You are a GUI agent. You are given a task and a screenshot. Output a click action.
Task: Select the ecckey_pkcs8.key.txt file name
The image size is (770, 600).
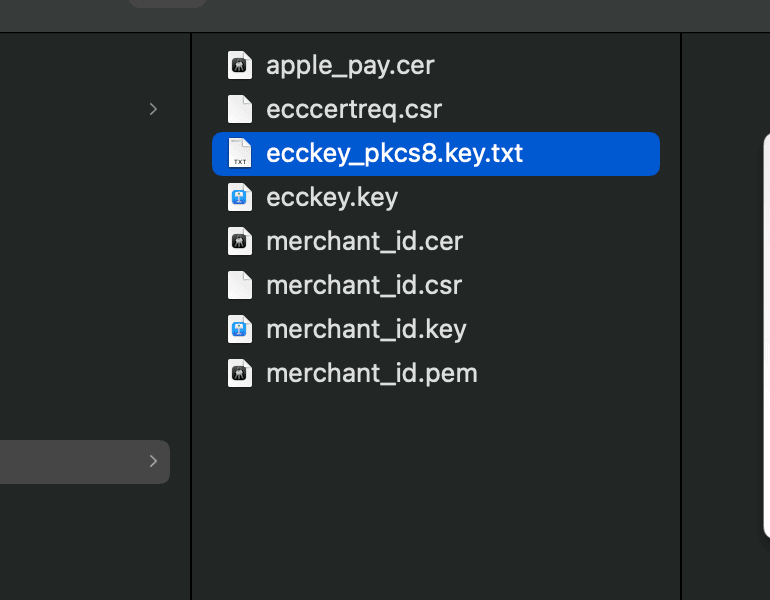pos(394,154)
